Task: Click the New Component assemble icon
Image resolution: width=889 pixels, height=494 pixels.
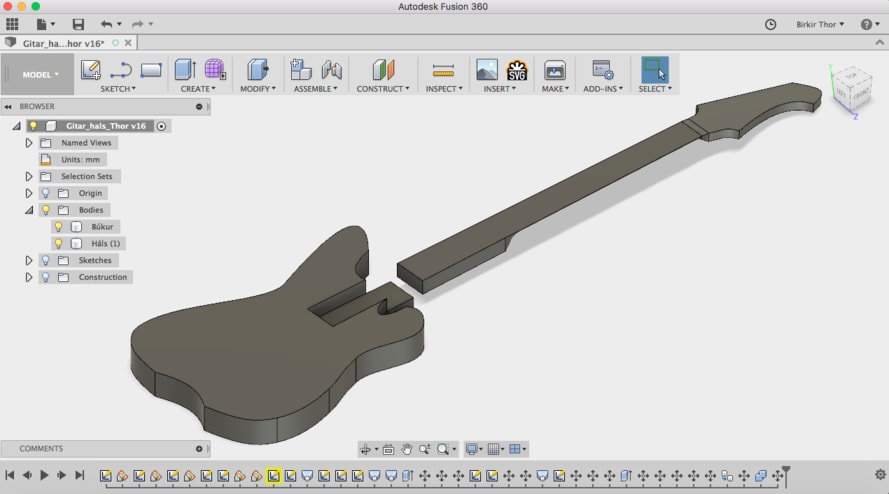Action: (300, 69)
